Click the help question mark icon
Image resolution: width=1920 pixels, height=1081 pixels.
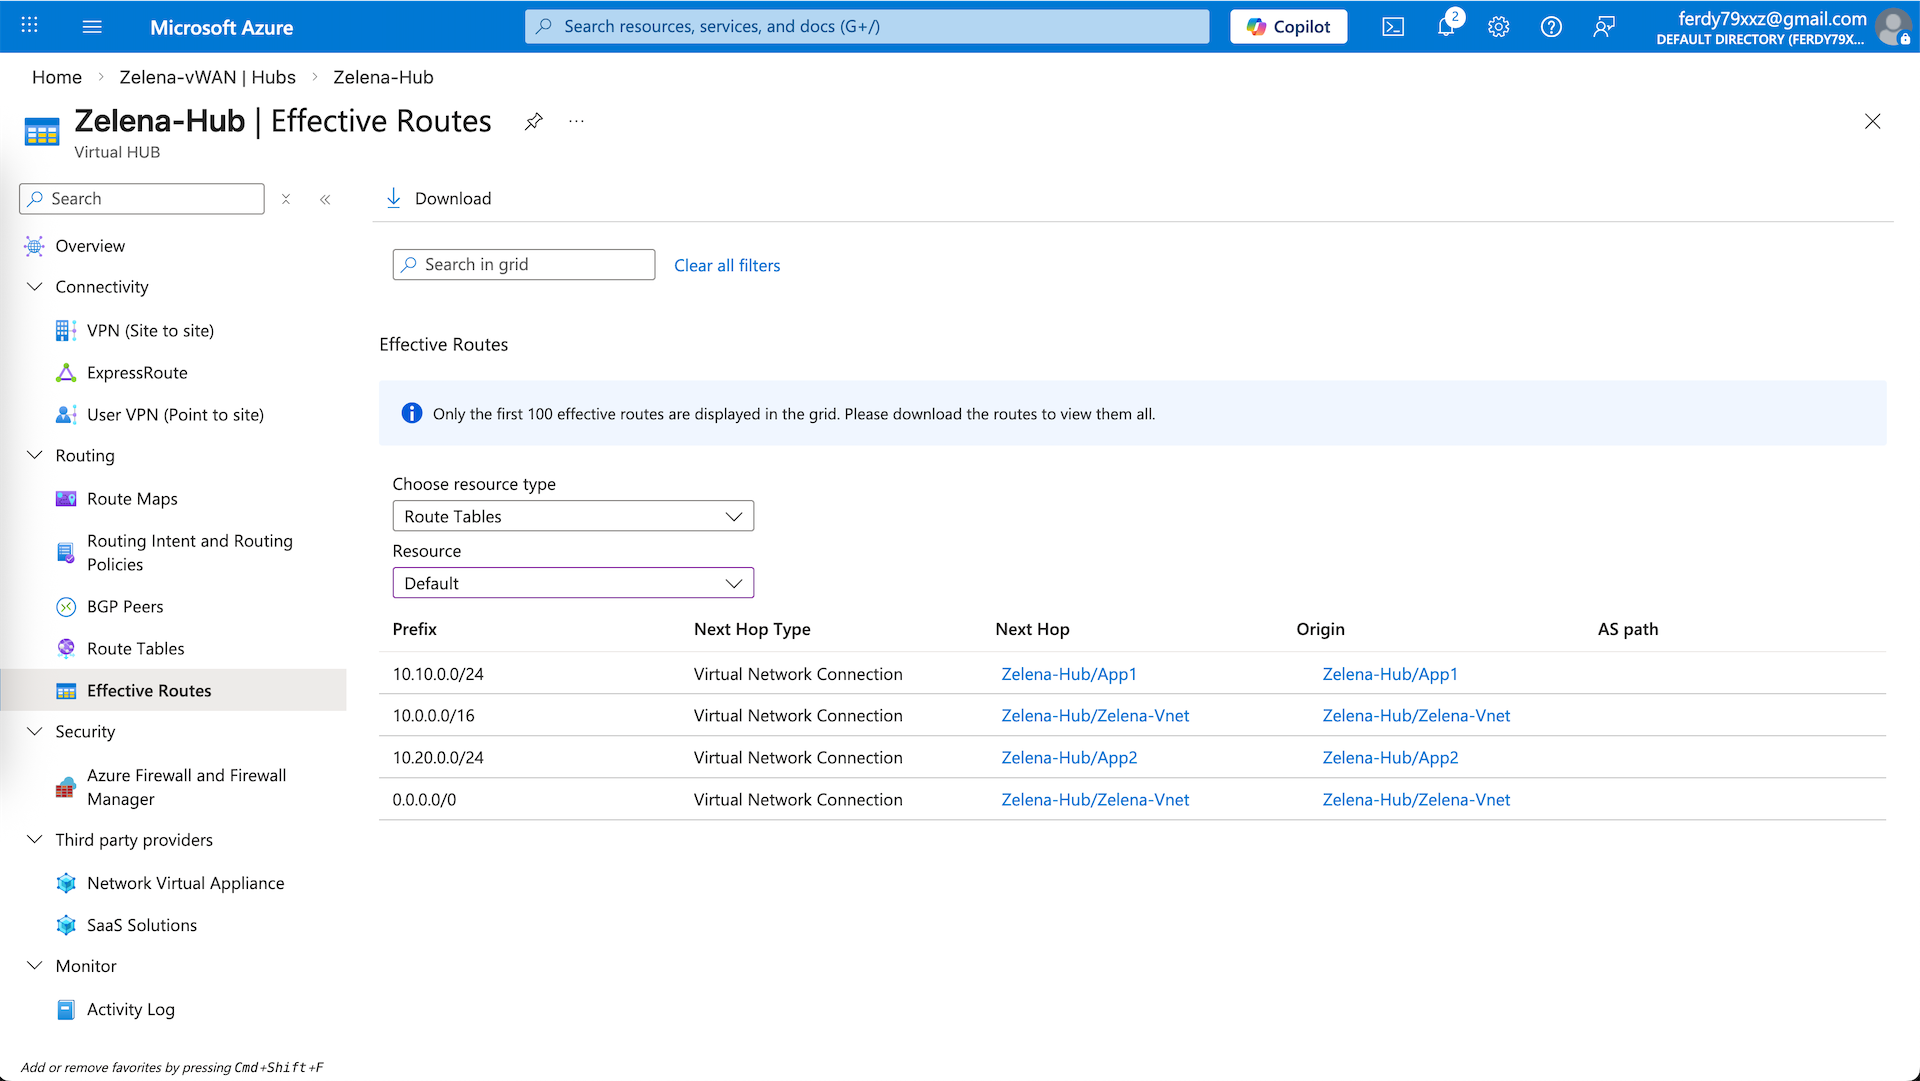coord(1551,27)
